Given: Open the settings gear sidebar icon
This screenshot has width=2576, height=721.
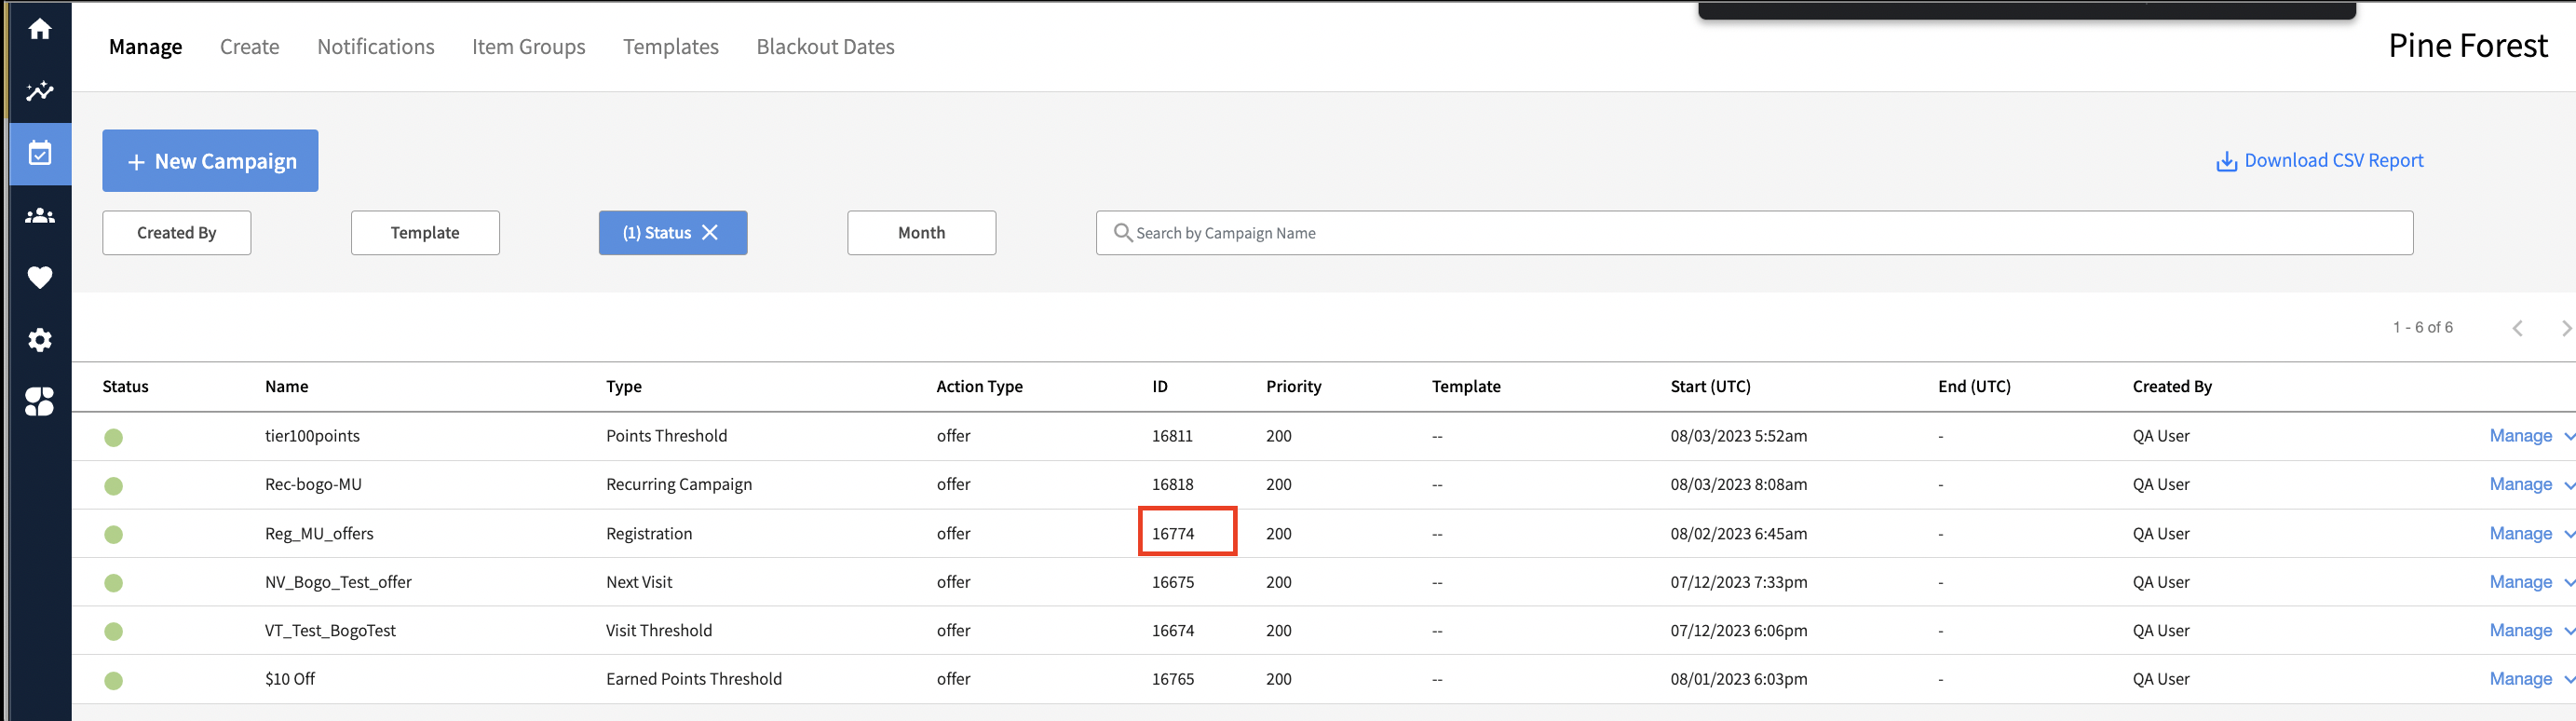Looking at the screenshot, I should click(40, 340).
